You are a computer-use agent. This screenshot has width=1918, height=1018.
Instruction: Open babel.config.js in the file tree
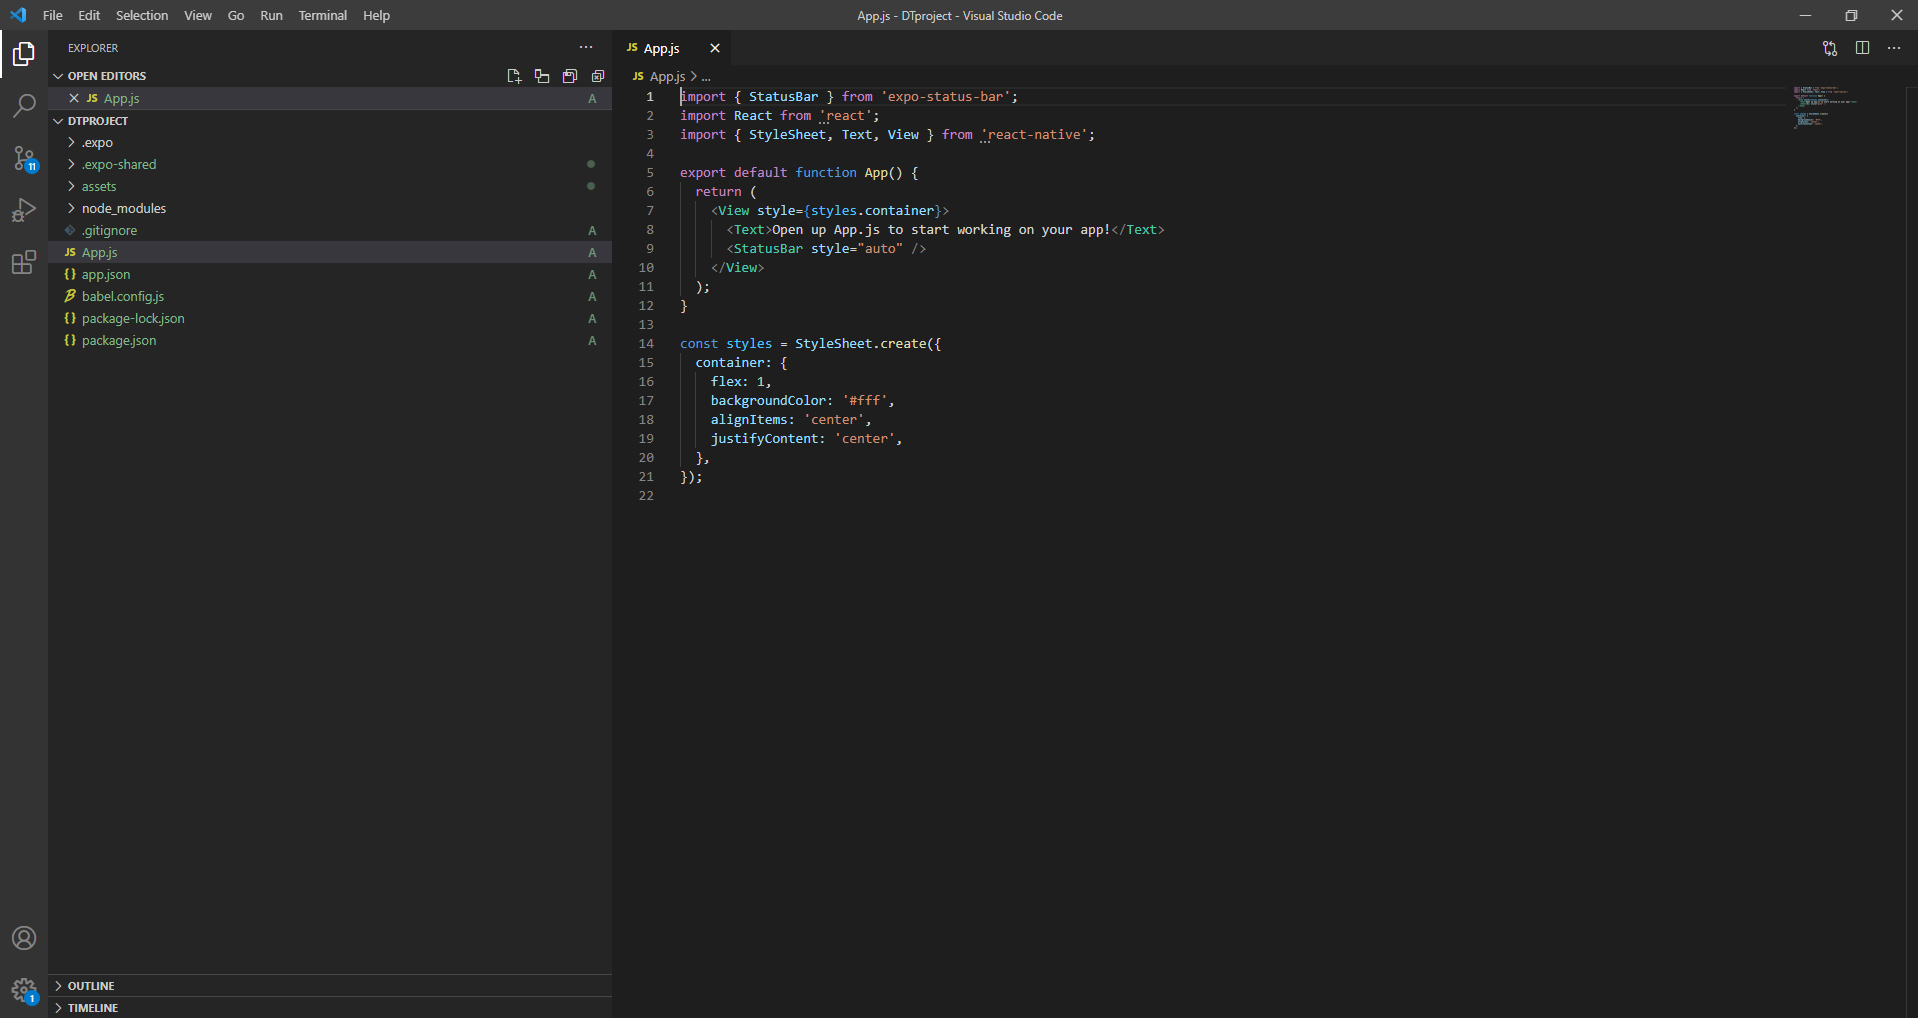(330, 296)
